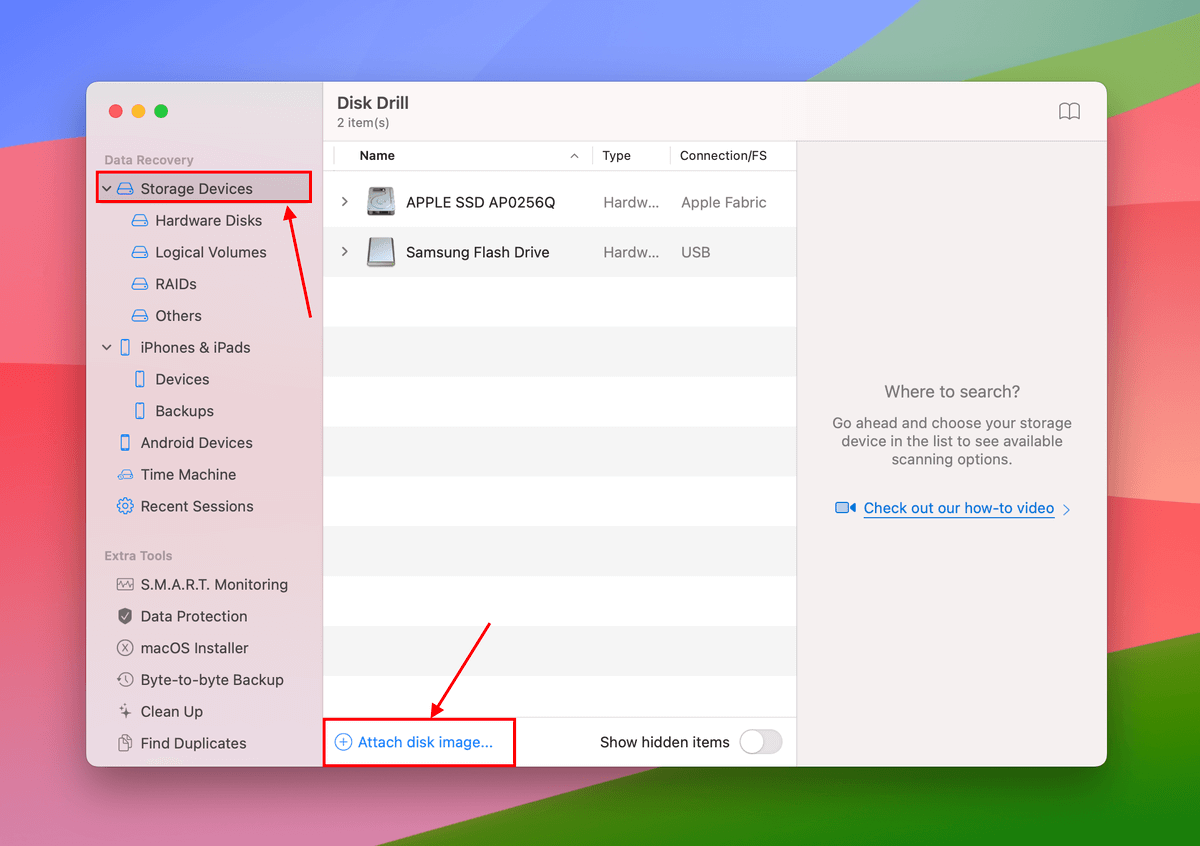Expand the APPLE SSD AP0256Q row
This screenshot has width=1200, height=846.
tap(345, 202)
